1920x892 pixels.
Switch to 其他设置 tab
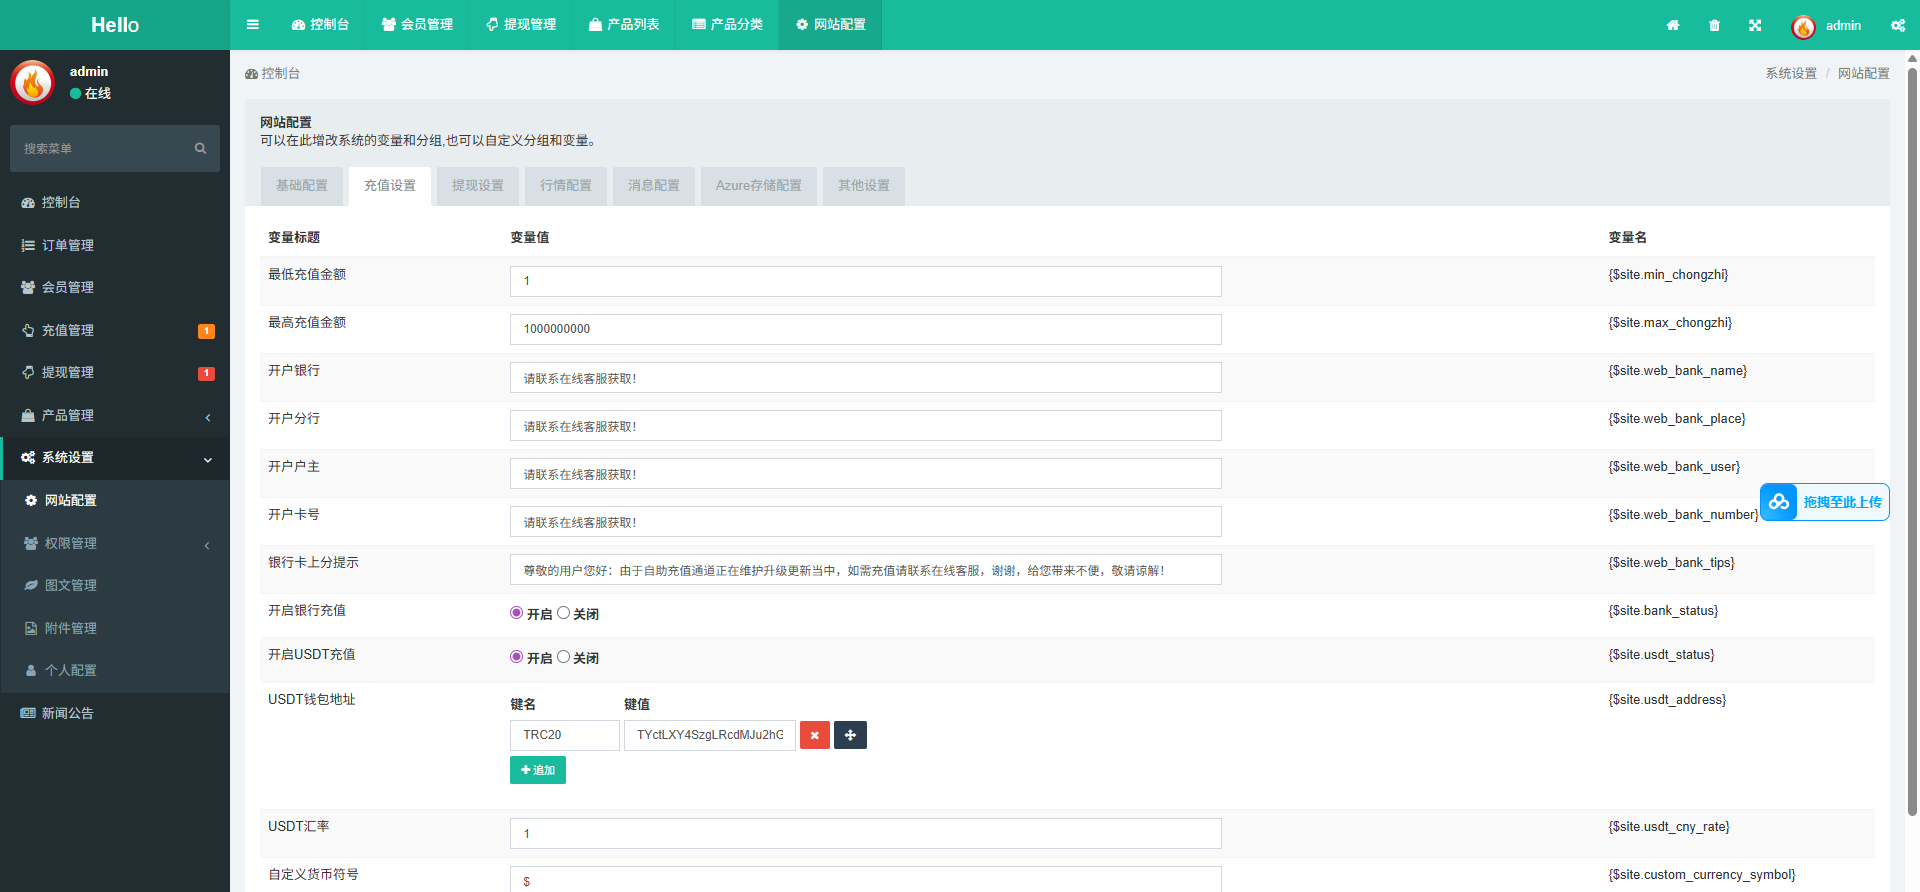click(864, 186)
